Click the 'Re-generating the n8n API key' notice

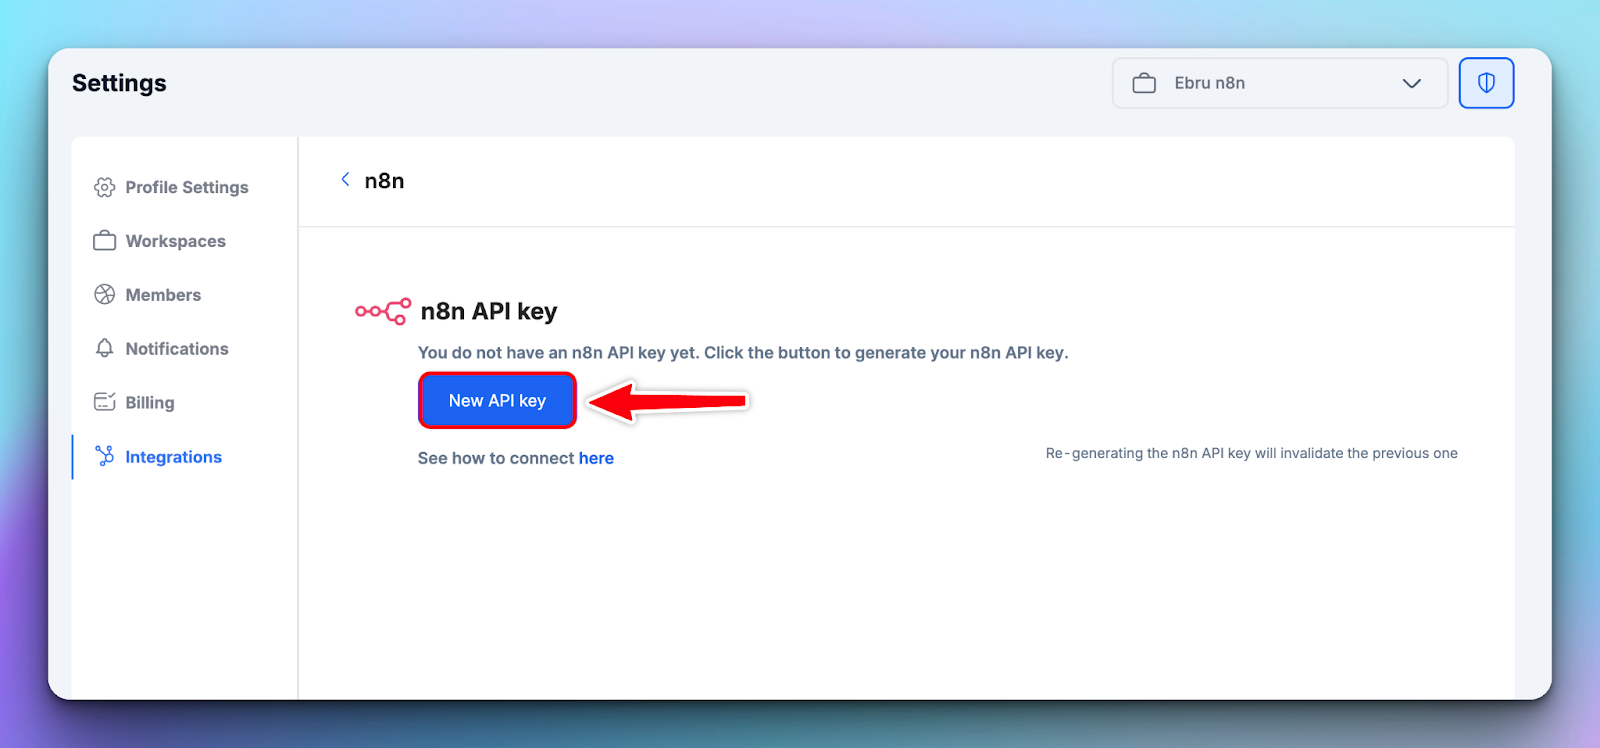tap(1251, 453)
